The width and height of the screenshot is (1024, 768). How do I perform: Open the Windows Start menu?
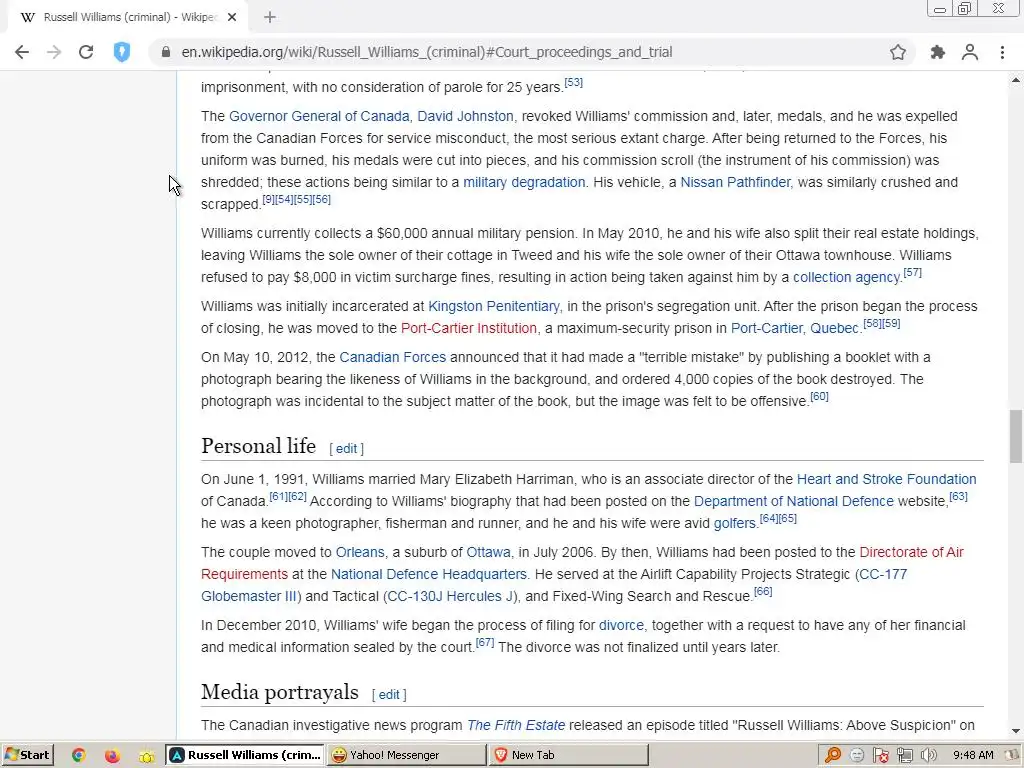click(27, 755)
